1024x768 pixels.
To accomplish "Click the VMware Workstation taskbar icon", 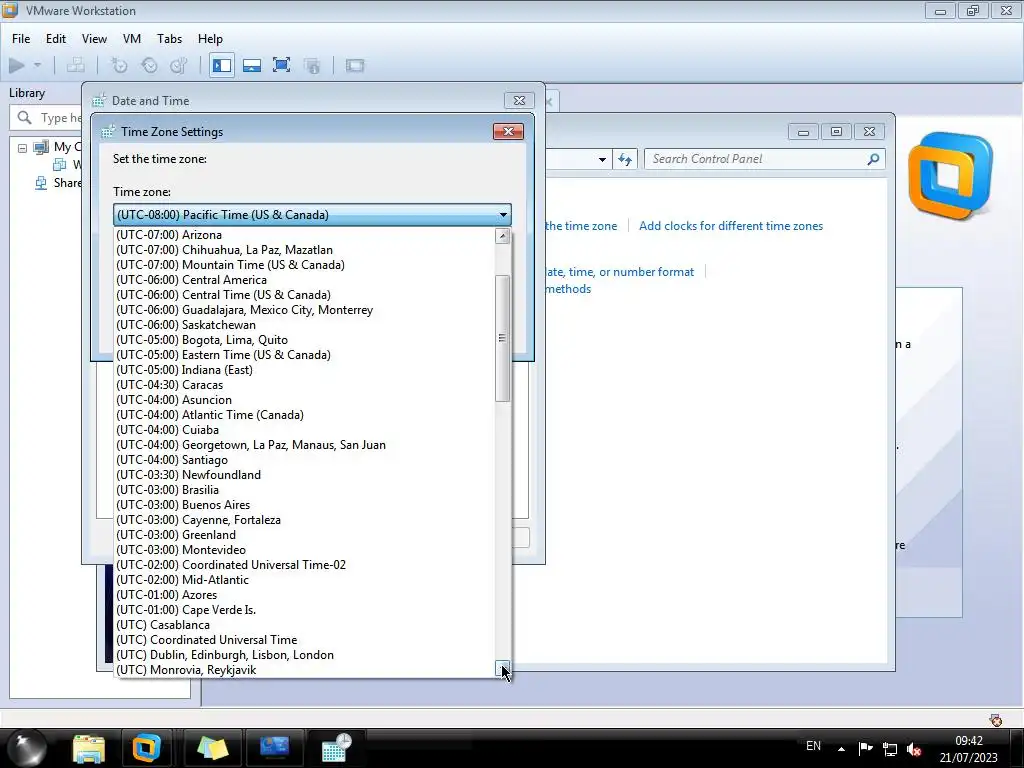I will (x=146, y=748).
